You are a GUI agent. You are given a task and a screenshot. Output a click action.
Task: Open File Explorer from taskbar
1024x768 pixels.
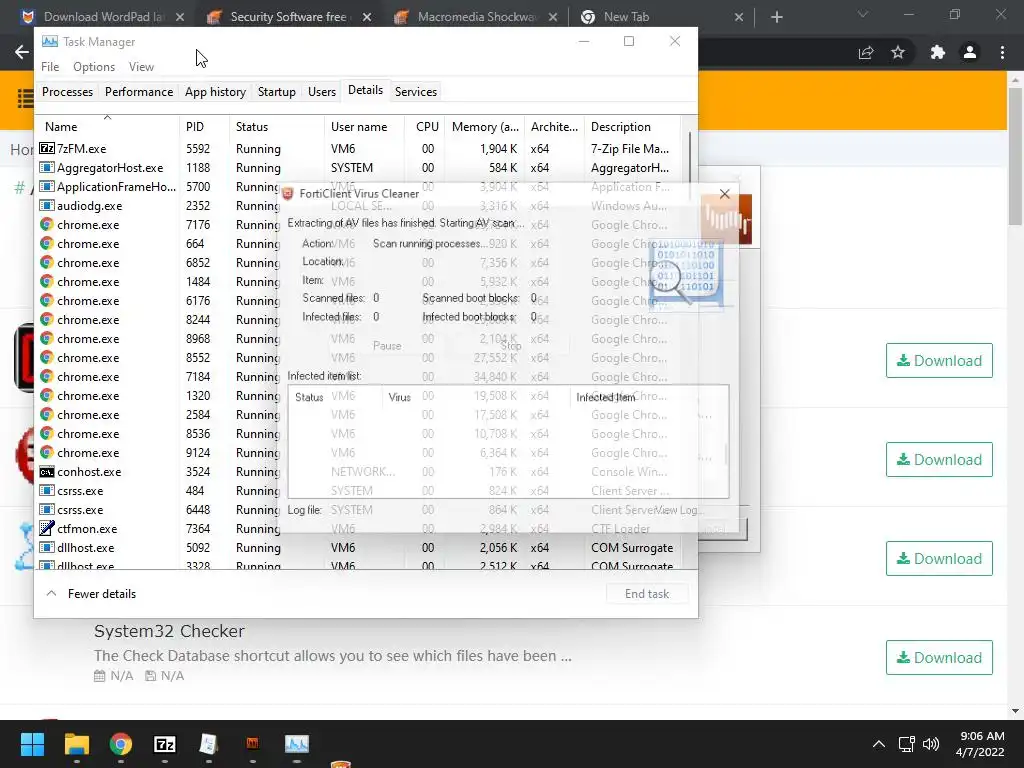click(x=76, y=744)
